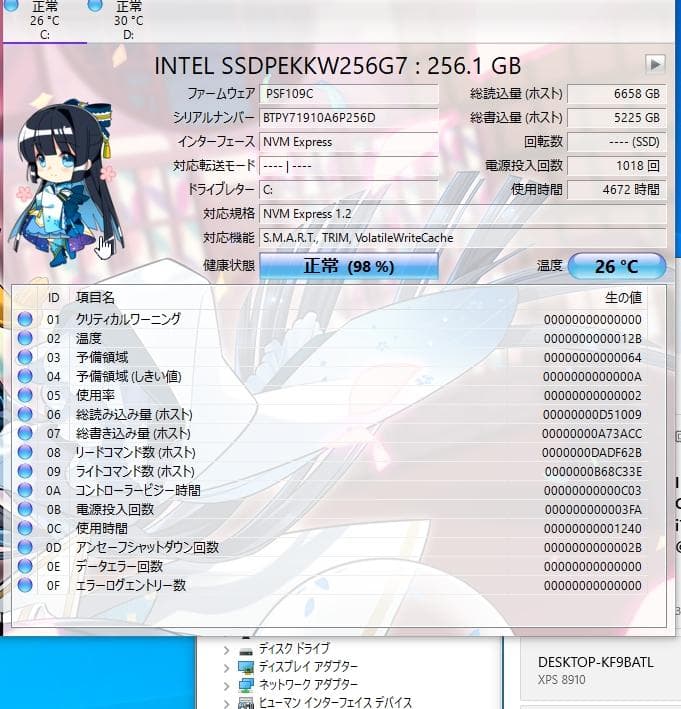Select the クリティカルワーニング attribute name
This screenshot has height=709, width=681.
tap(128, 319)
